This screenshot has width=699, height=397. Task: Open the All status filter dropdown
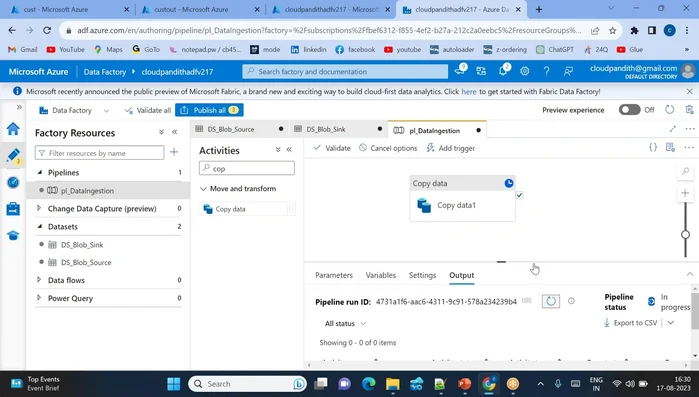(x=345, y=323)
